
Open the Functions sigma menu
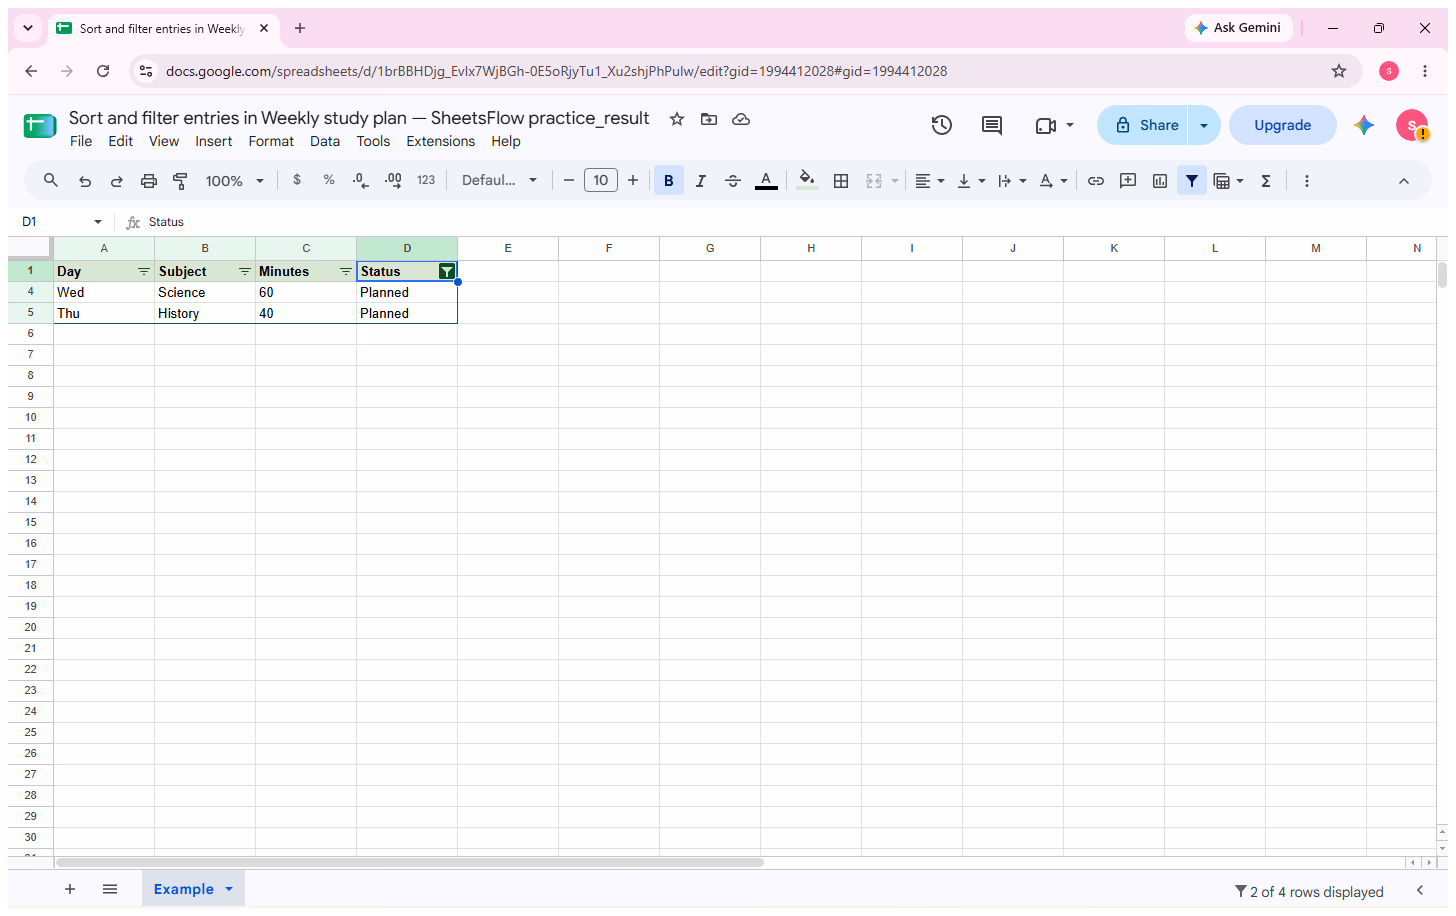(1266, 181)
